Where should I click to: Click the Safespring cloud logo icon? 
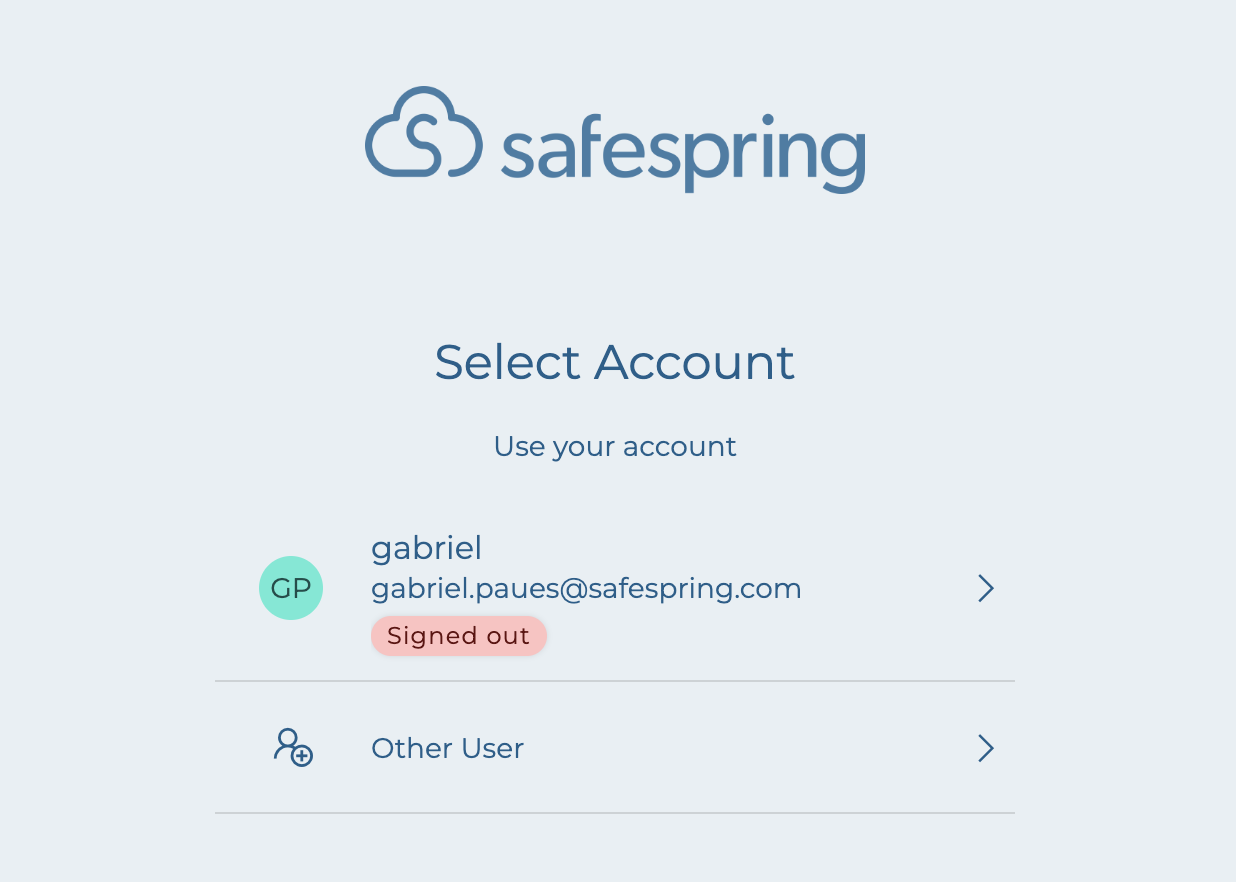click(423, 133)
